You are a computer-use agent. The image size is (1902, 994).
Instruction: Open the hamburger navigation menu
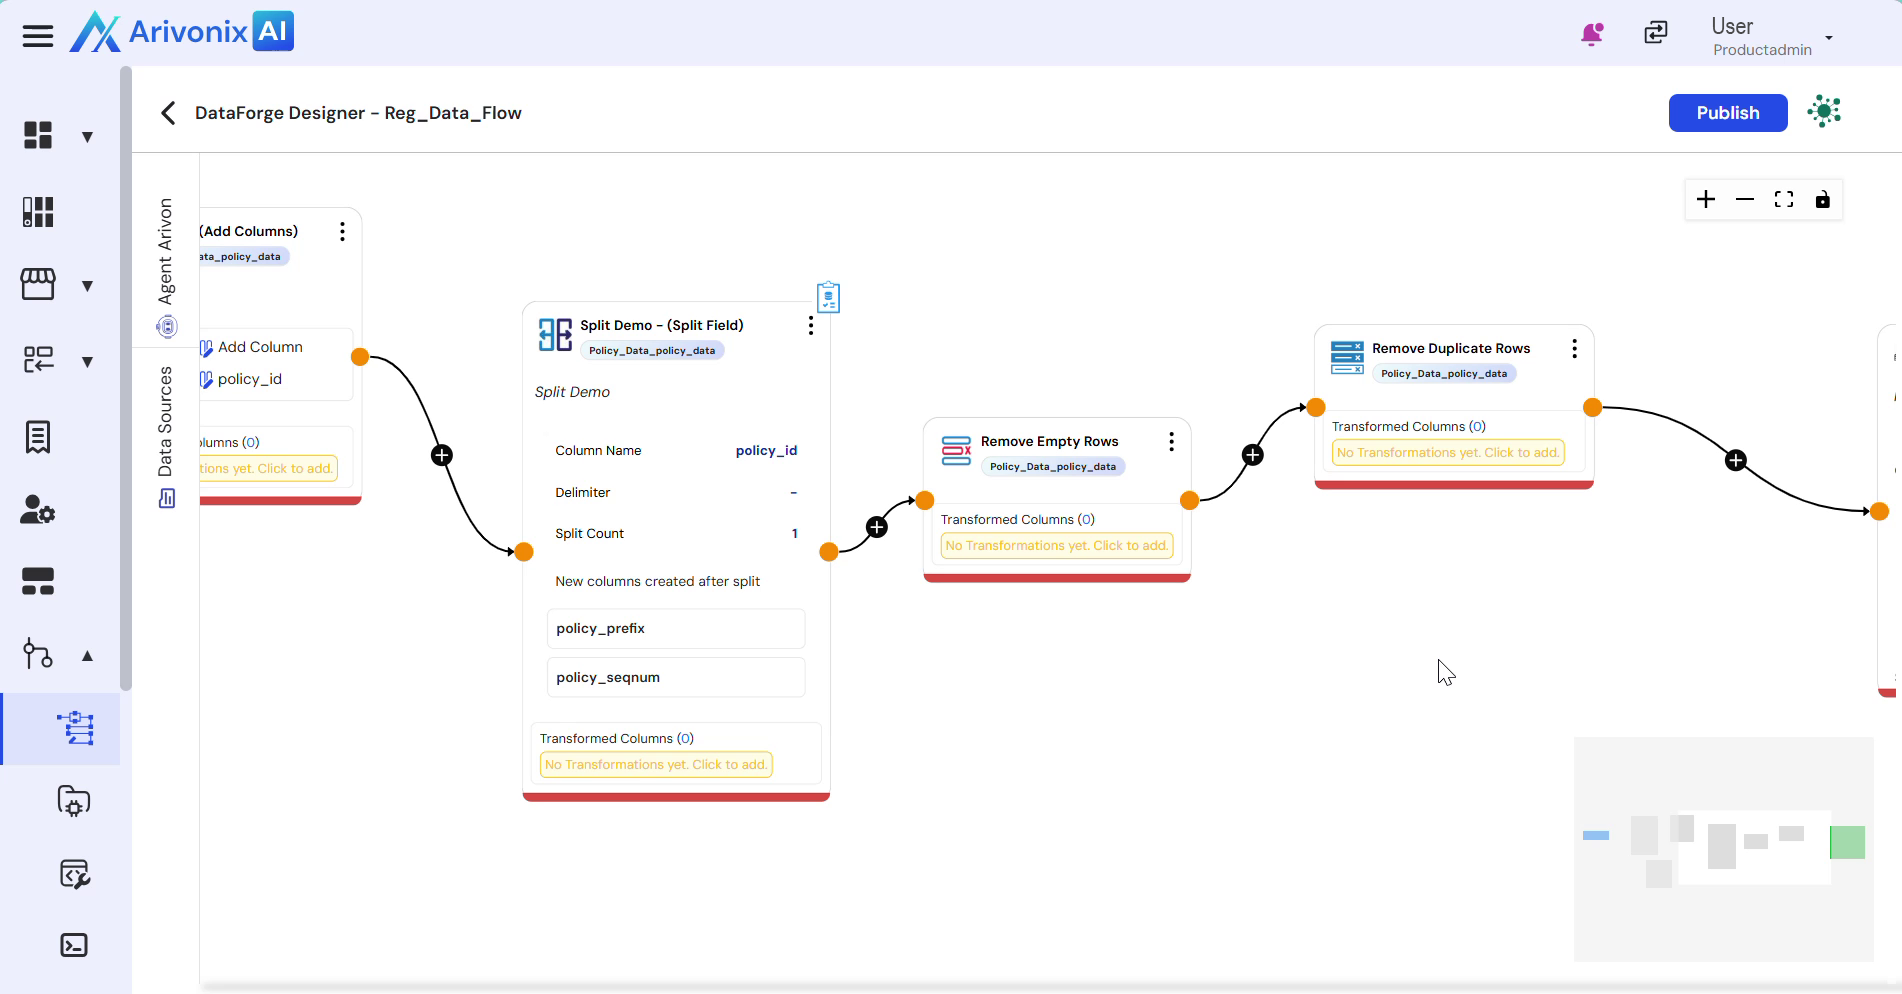click(x=38, y=37)
